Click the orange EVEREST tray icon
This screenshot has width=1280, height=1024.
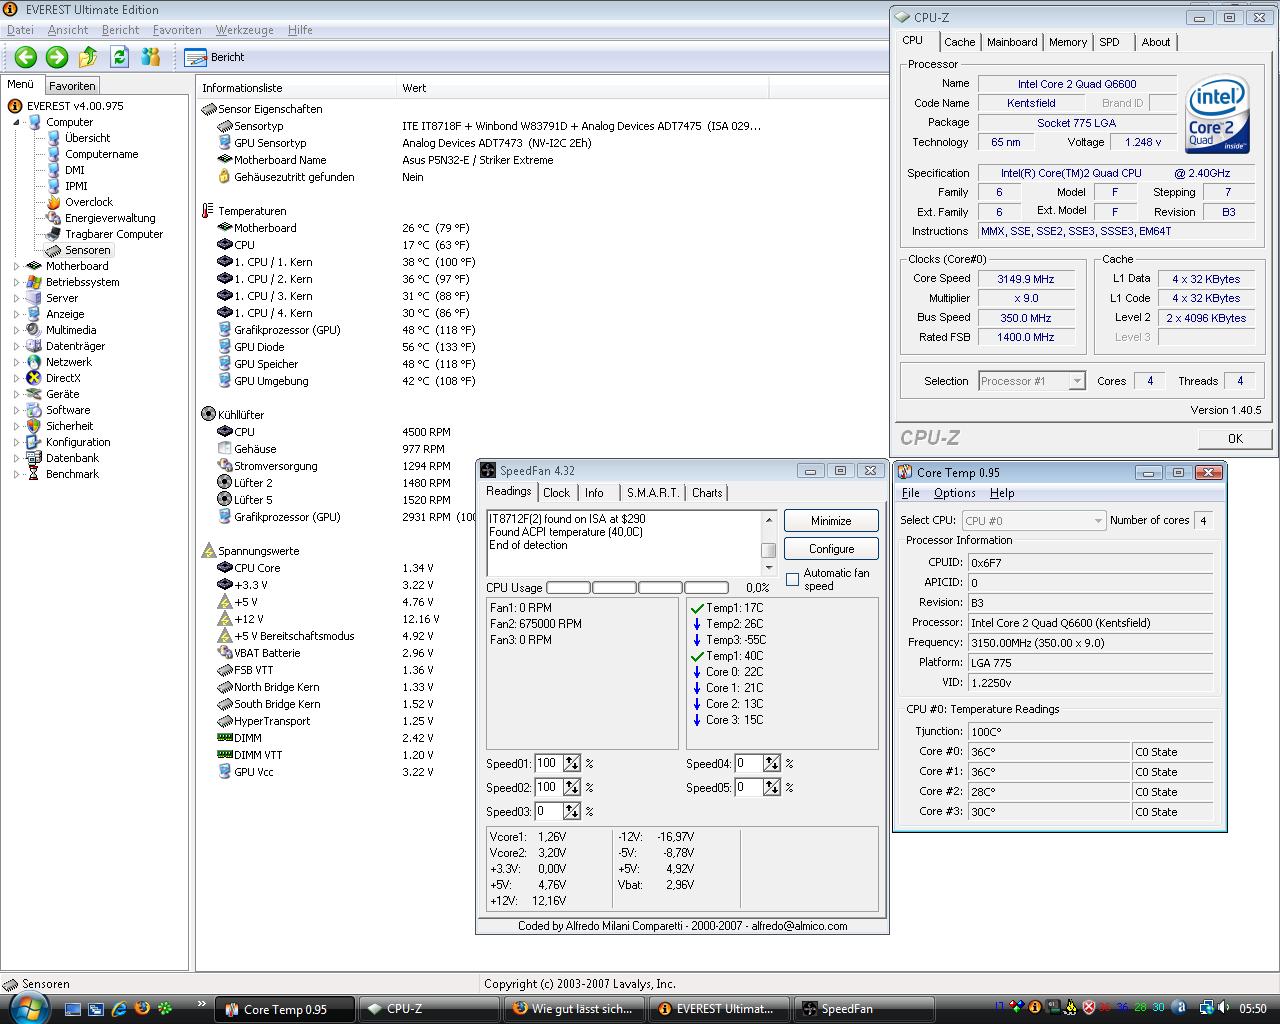pyautogui.click(x=1037, y=1008)
